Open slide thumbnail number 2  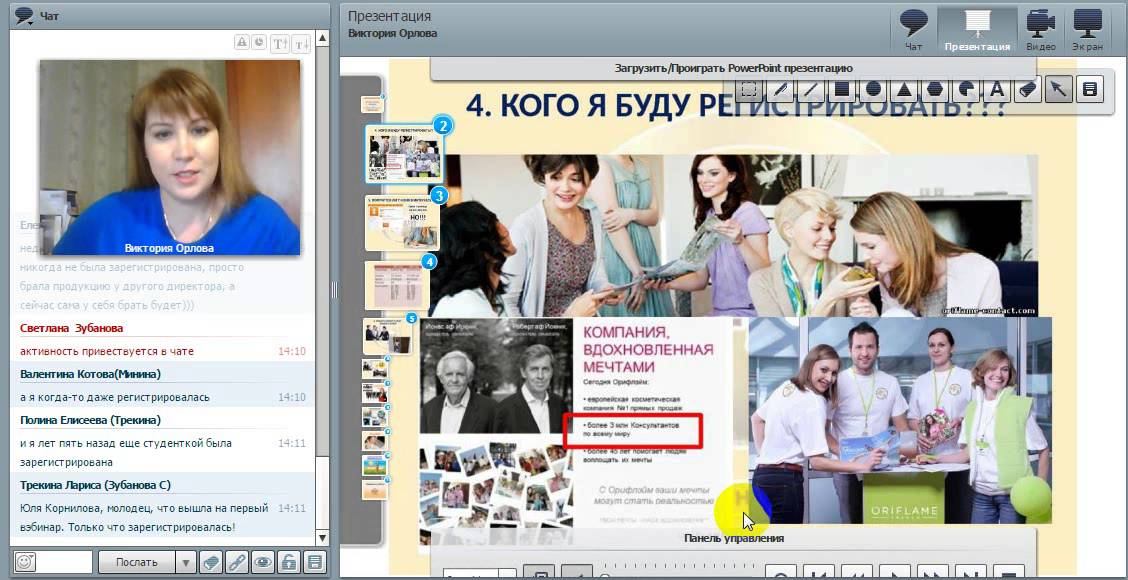(x=404, y=154)
